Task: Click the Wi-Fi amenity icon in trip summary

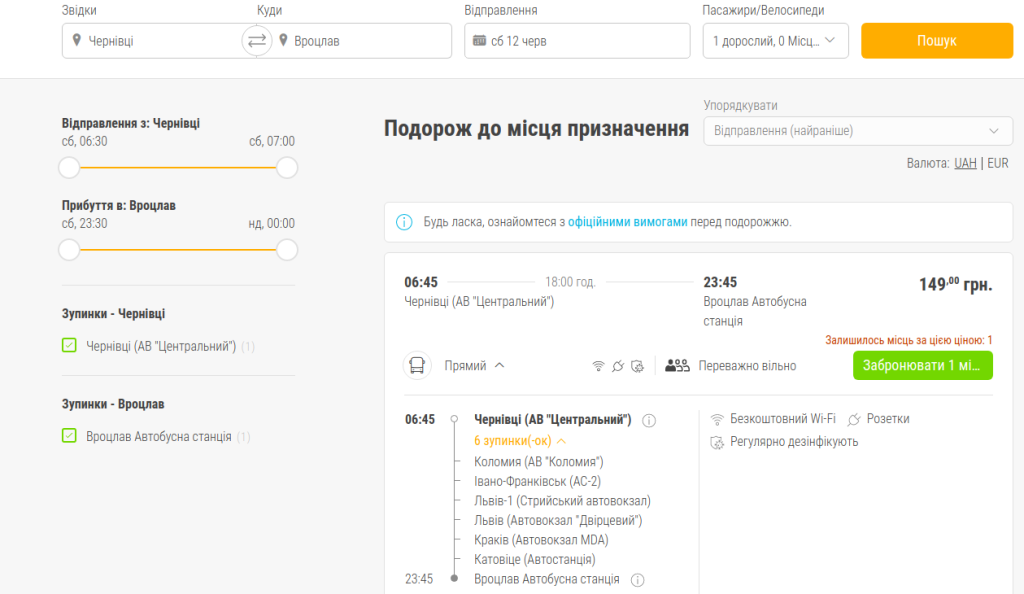Action: coord(598,366)
